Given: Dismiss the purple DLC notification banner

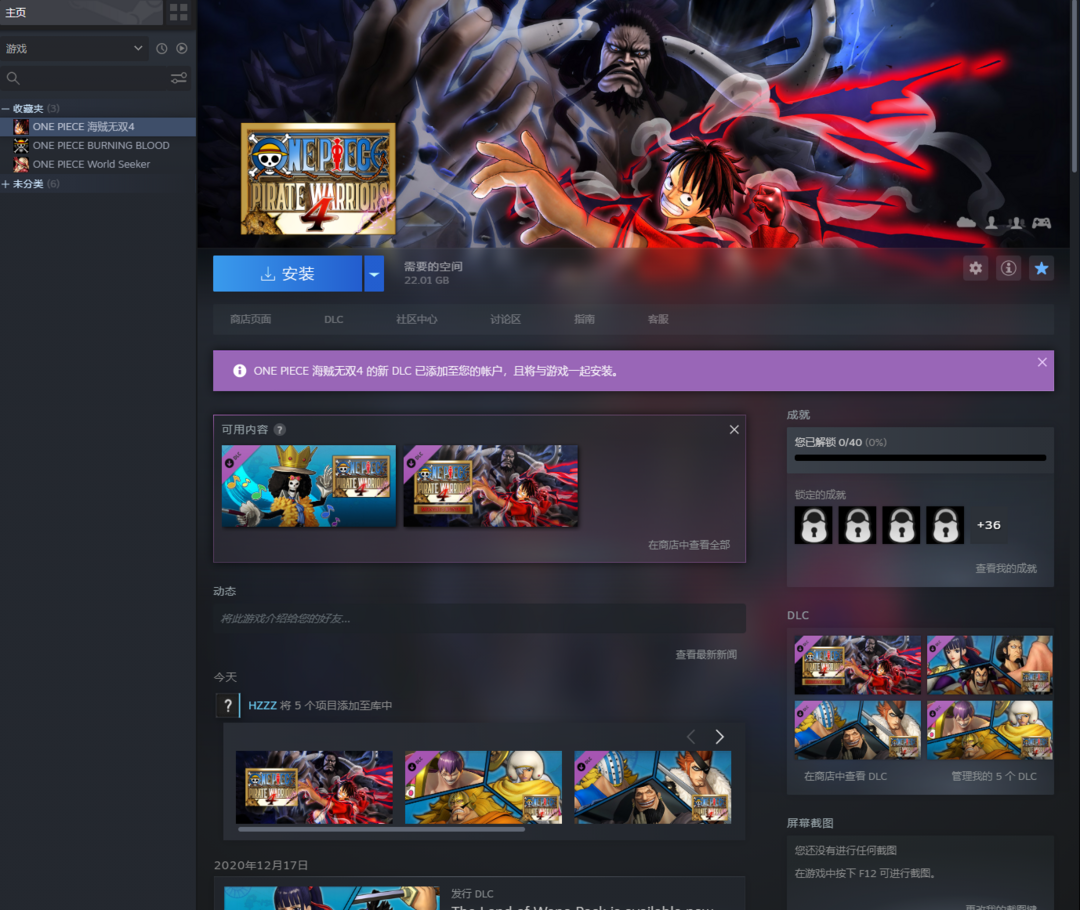Looking at the screenshot, I should [1041, 362].
